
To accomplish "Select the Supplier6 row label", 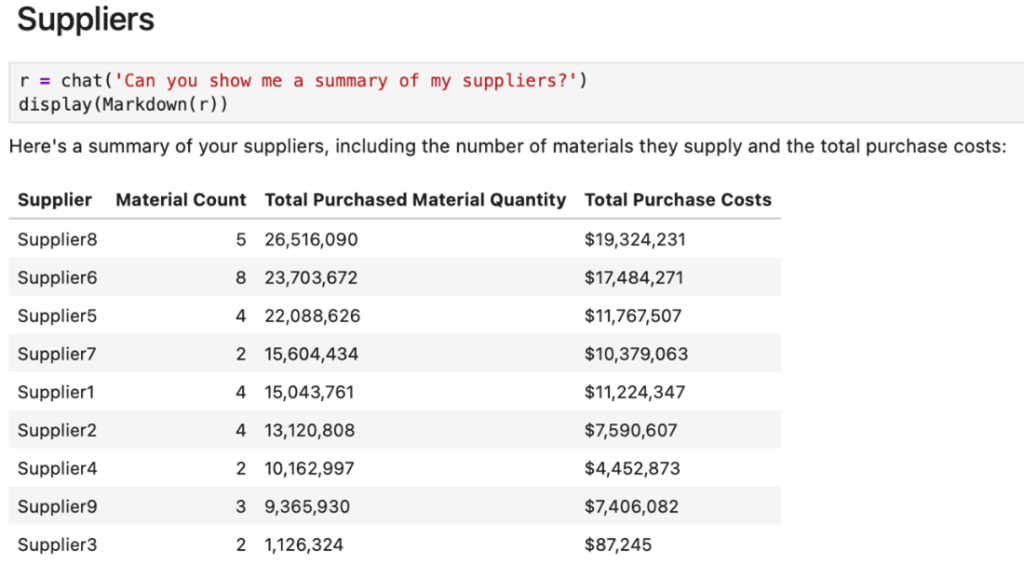I will coord(57,278).
